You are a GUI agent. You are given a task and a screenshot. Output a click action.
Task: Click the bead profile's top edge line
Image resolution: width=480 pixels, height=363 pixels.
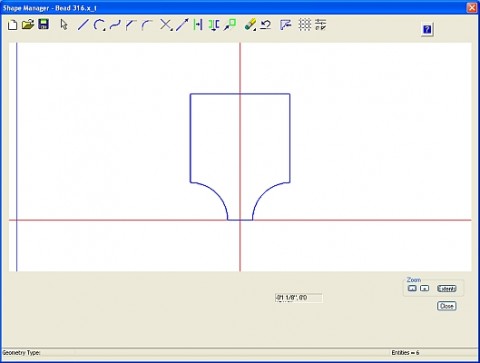coord(240,94)
